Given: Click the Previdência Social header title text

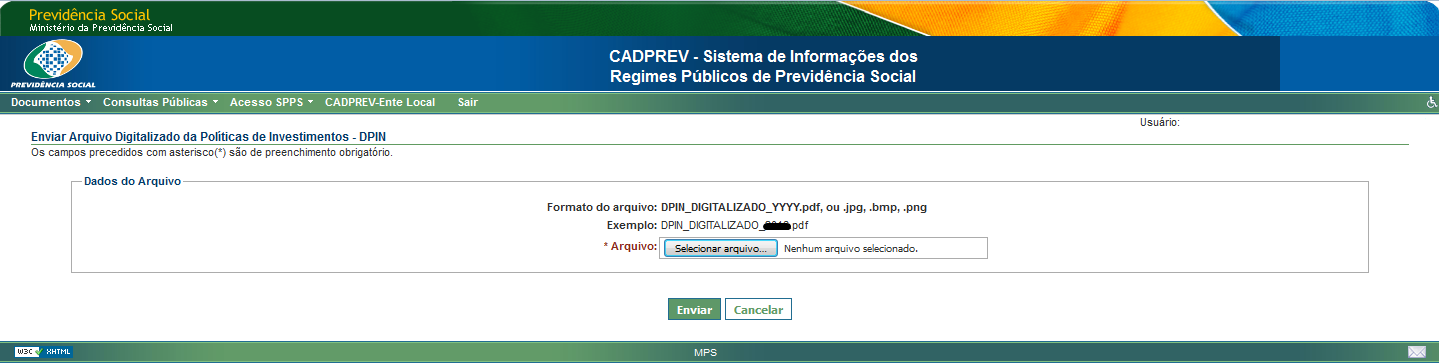Looking at the screenshot, I should pyautogui.click(x=90, y=15).
